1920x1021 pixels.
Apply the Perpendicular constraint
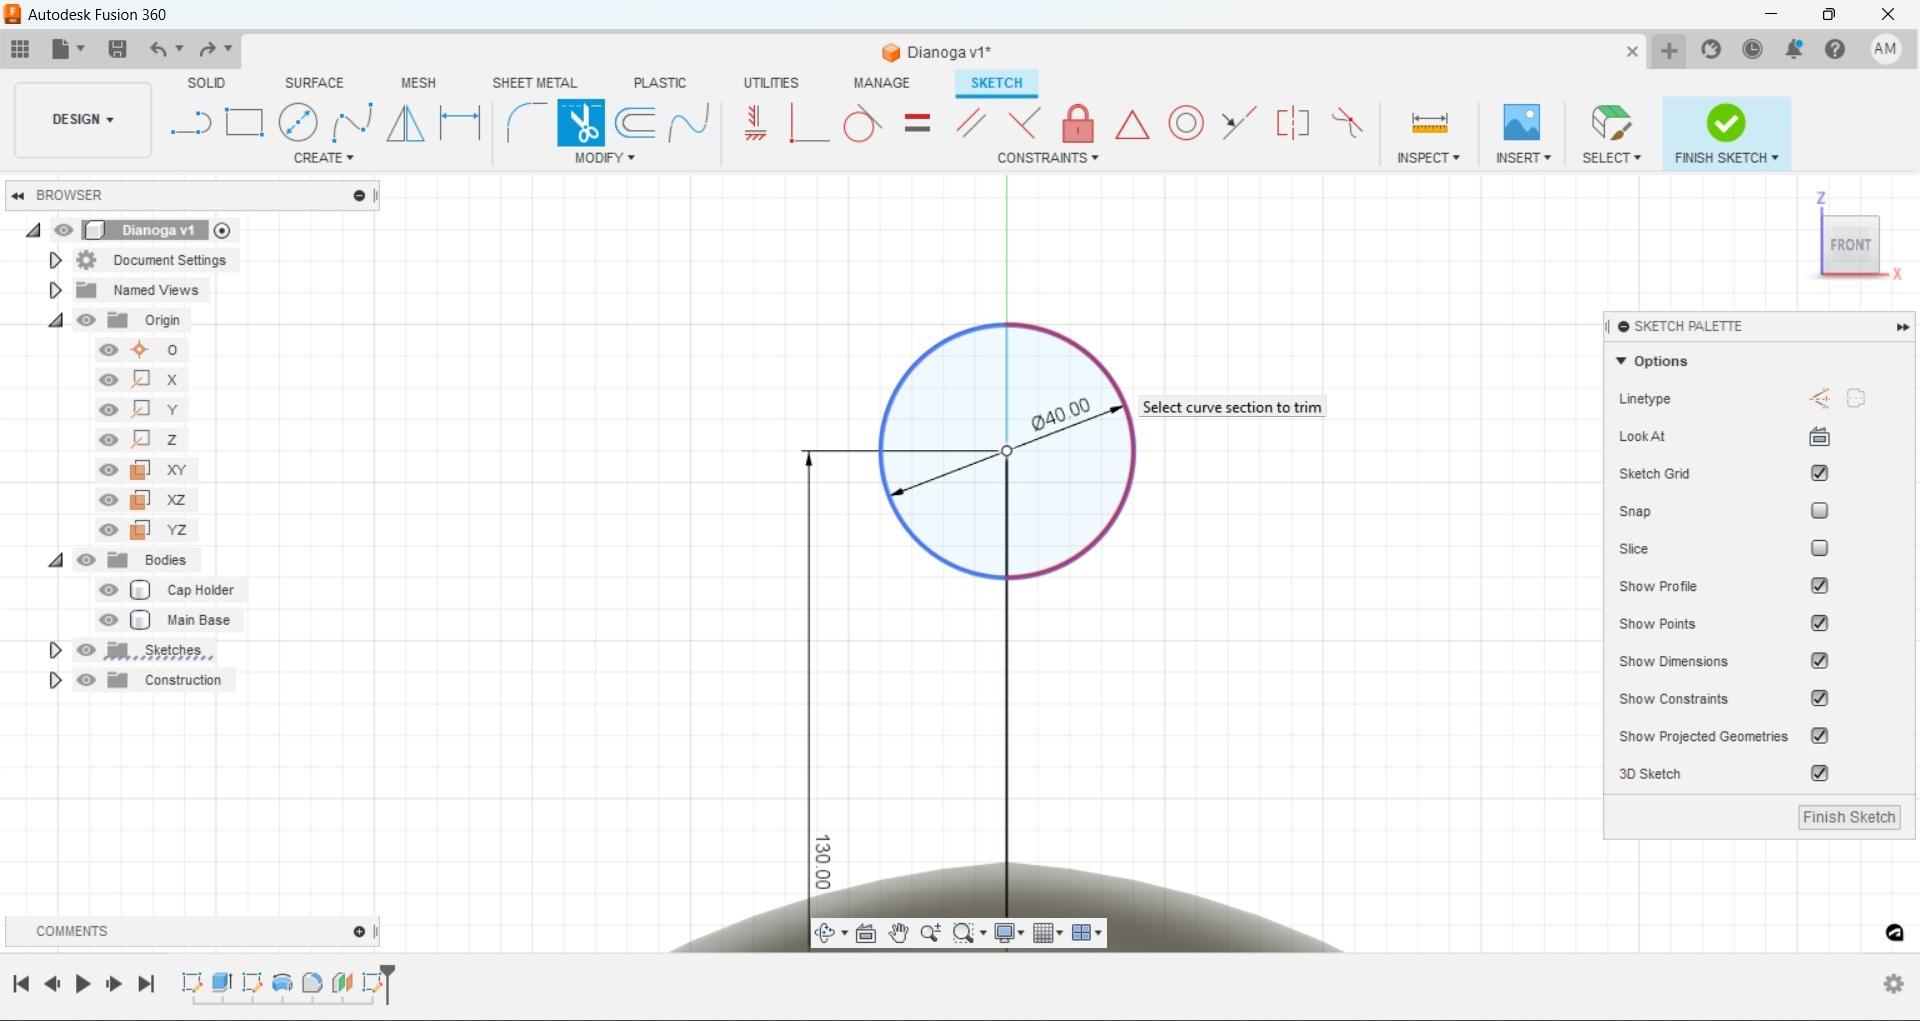(1024, 123)
